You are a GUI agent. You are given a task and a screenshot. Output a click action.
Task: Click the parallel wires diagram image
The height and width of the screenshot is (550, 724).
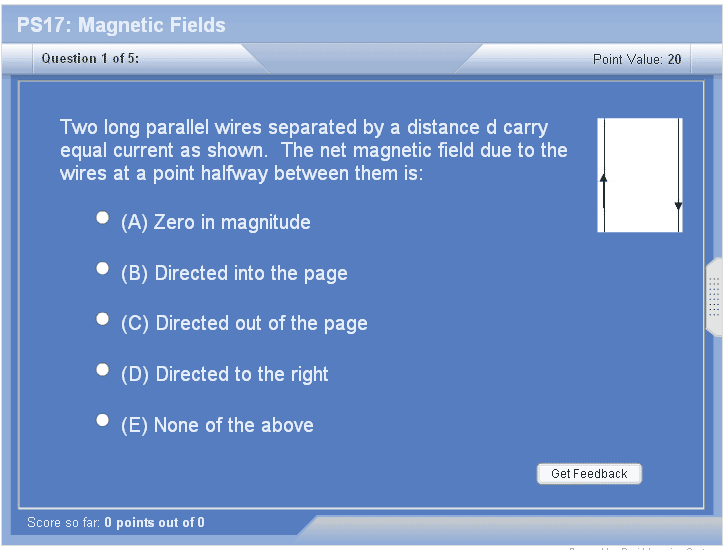640,175
